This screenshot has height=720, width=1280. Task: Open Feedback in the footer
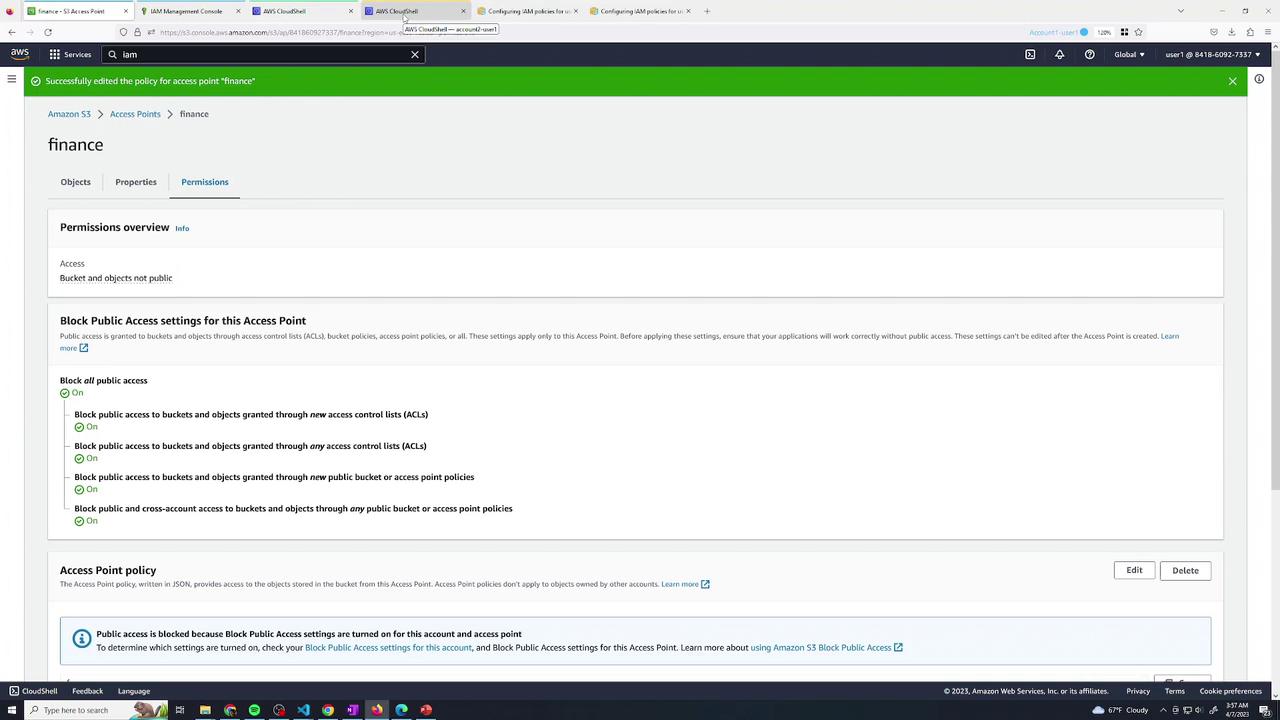pyautogui.click(x=87, y=691)
